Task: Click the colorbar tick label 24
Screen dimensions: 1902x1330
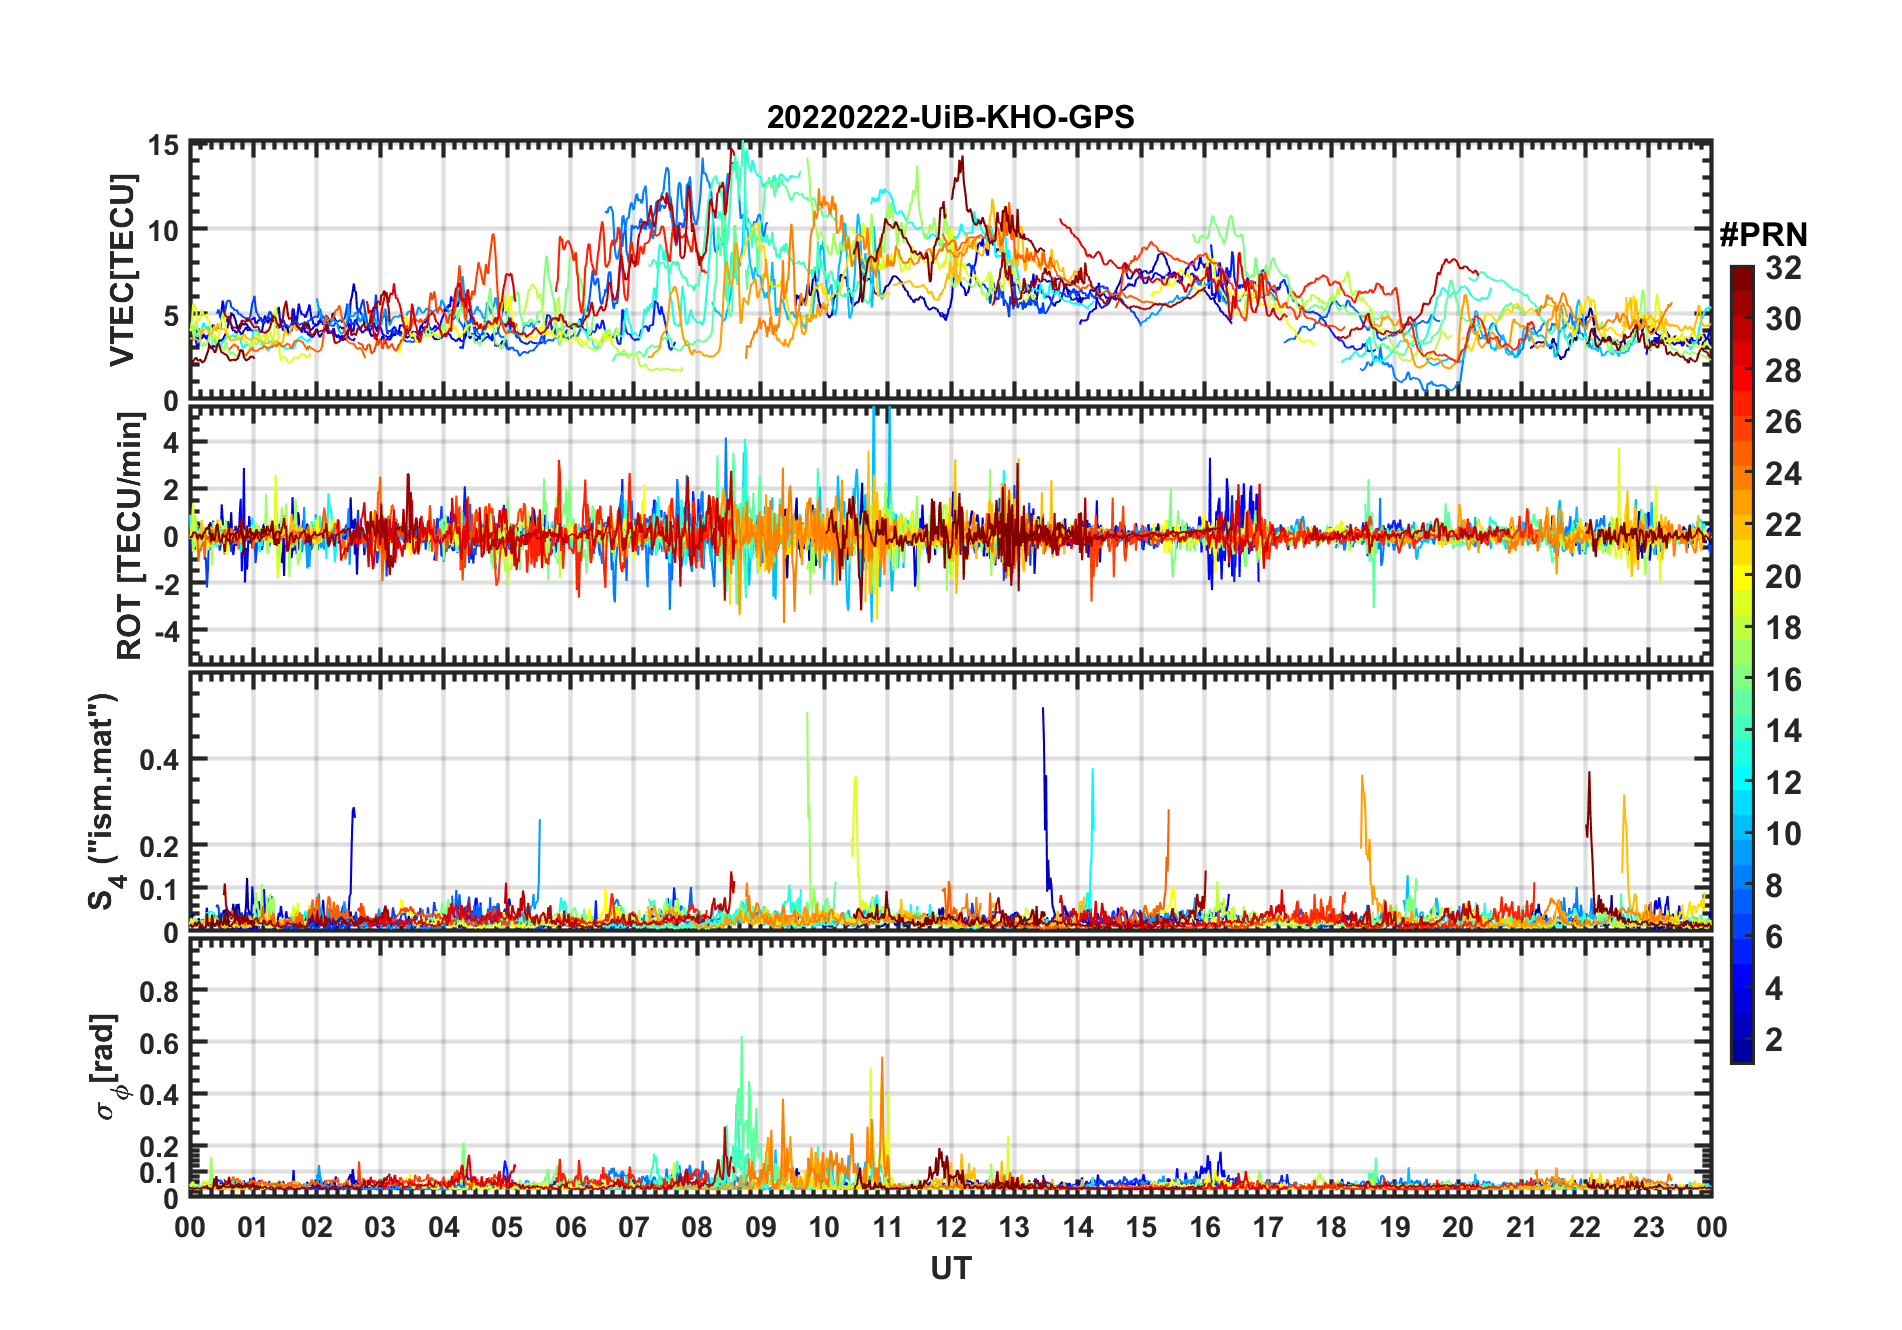Action: point(1783,474)
